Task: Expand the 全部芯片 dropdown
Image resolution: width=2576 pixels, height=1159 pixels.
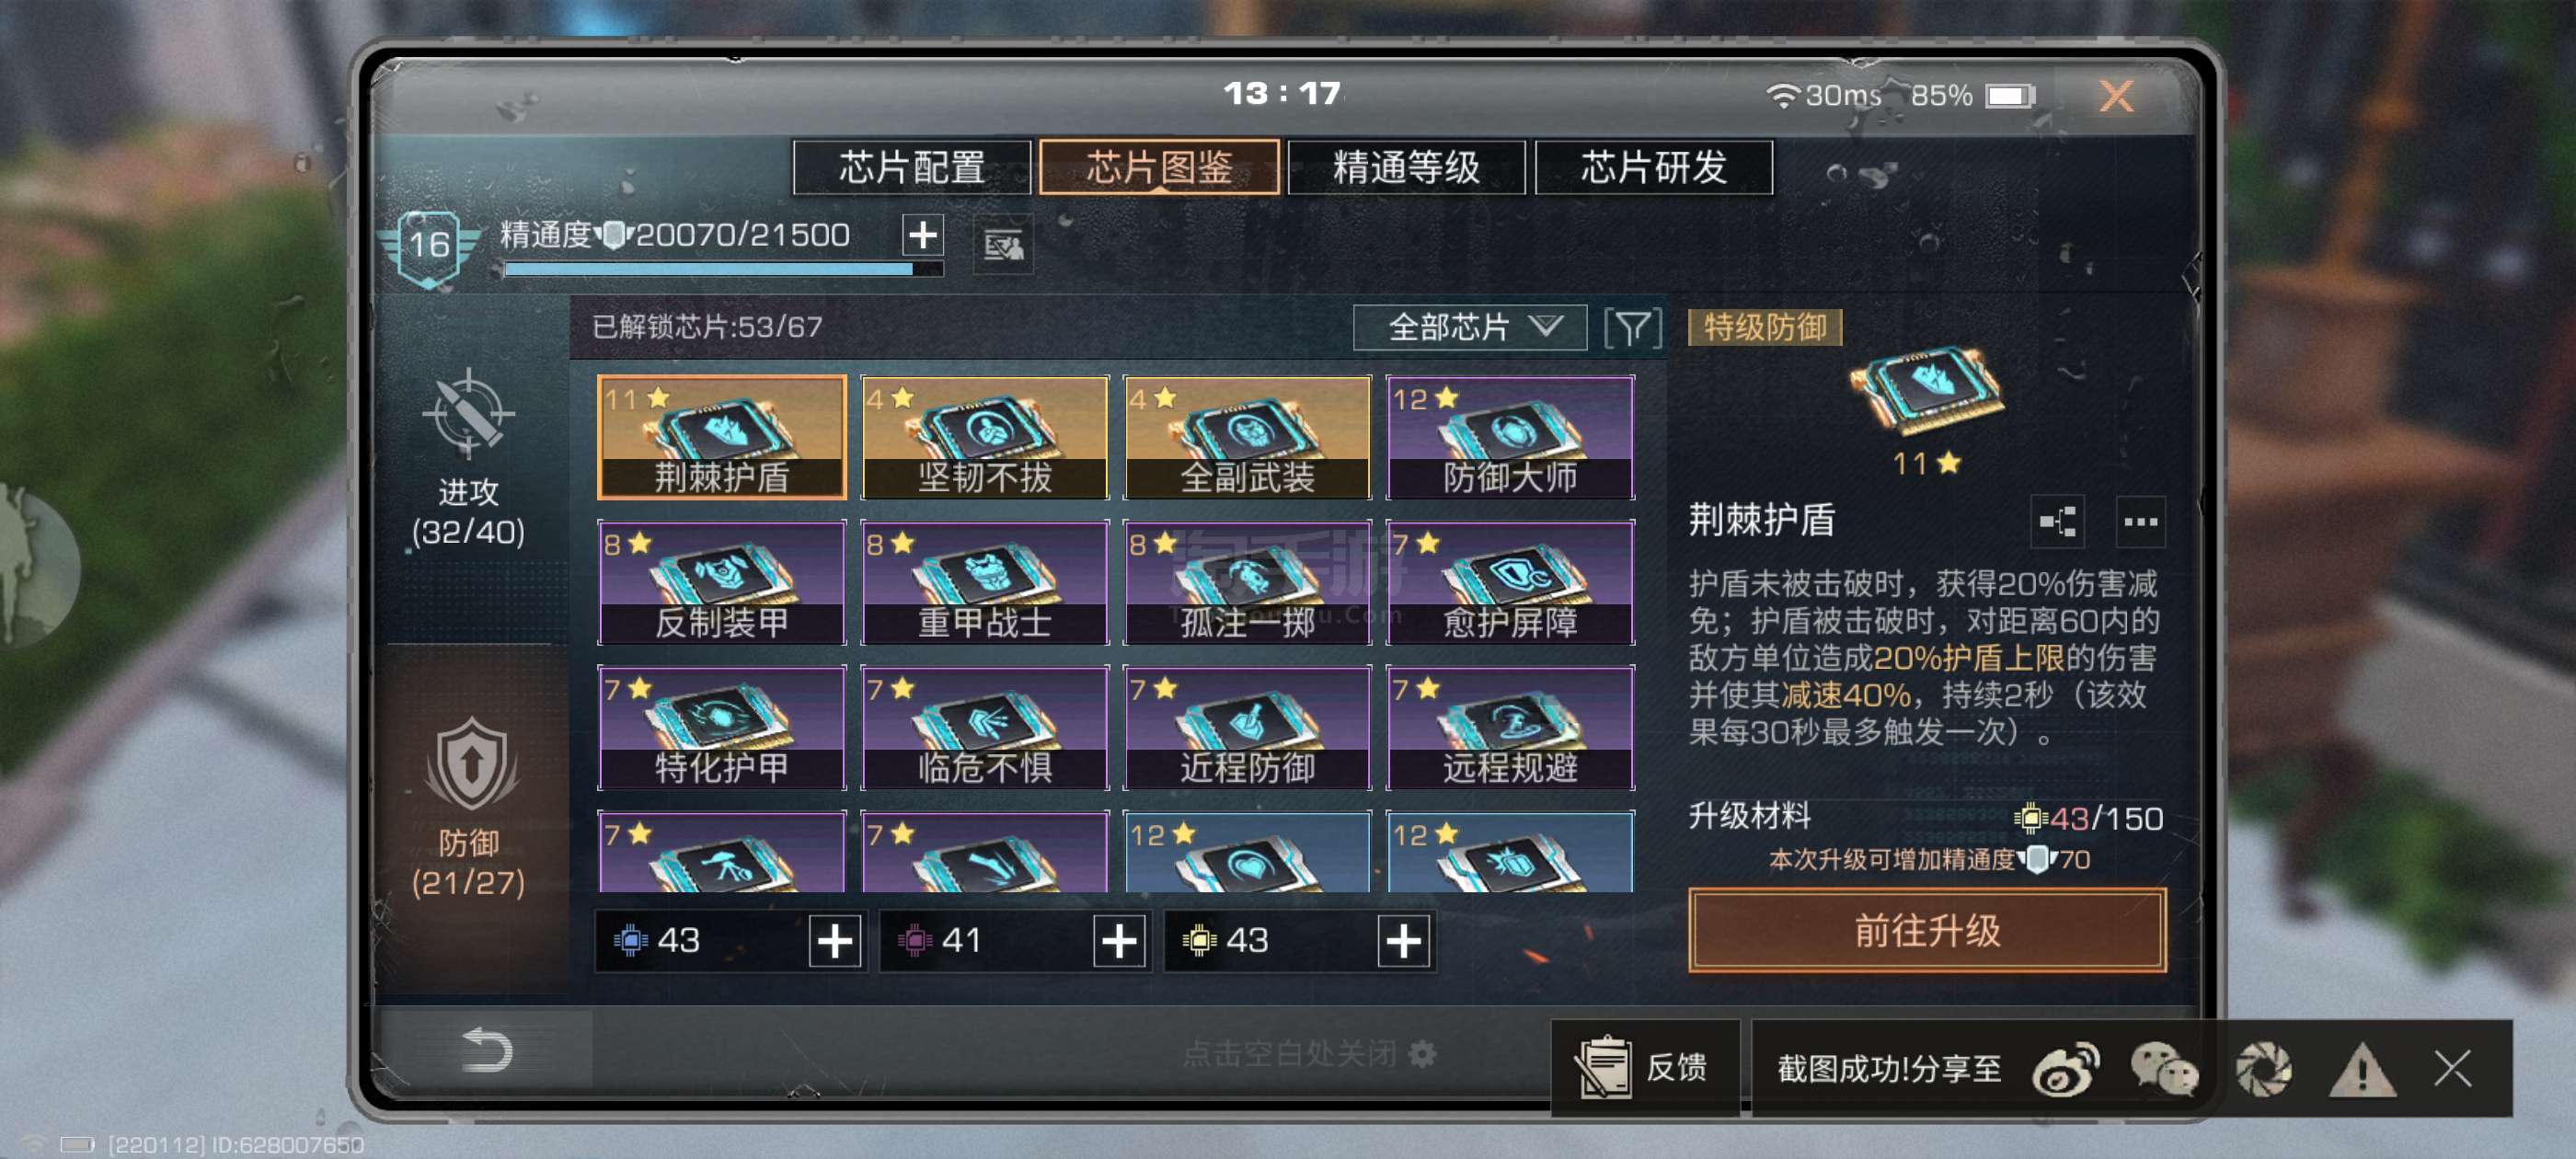Action: point(1469,328)
